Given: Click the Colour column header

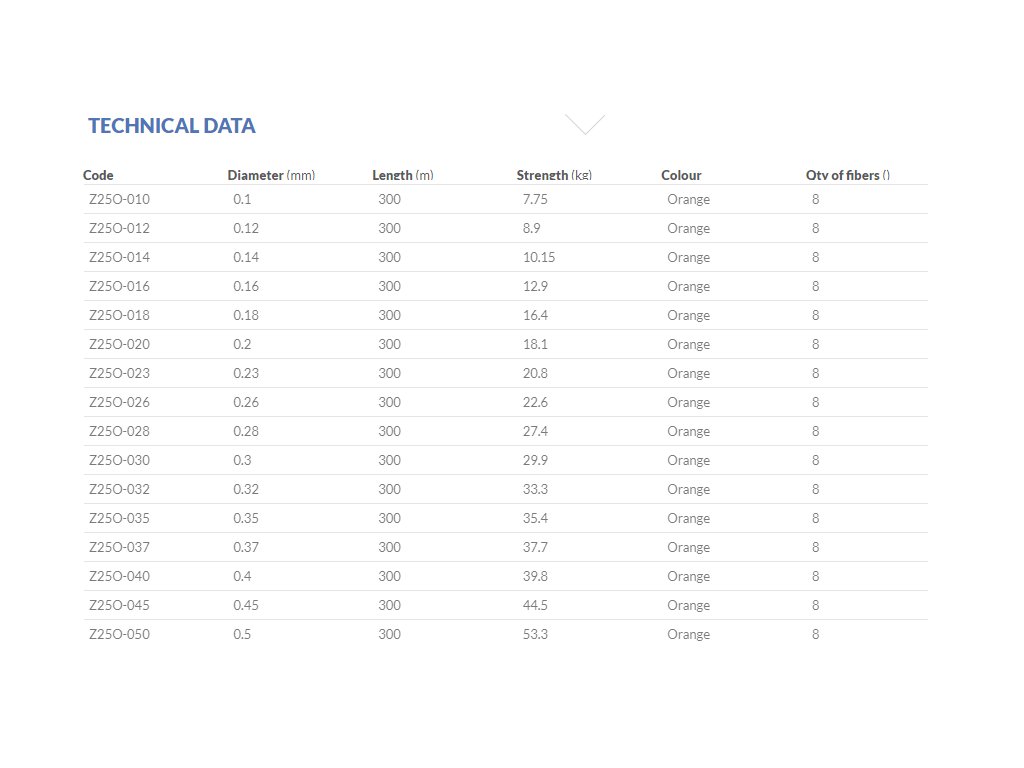Looking at the screenshot, I should [x=681, y=175].
